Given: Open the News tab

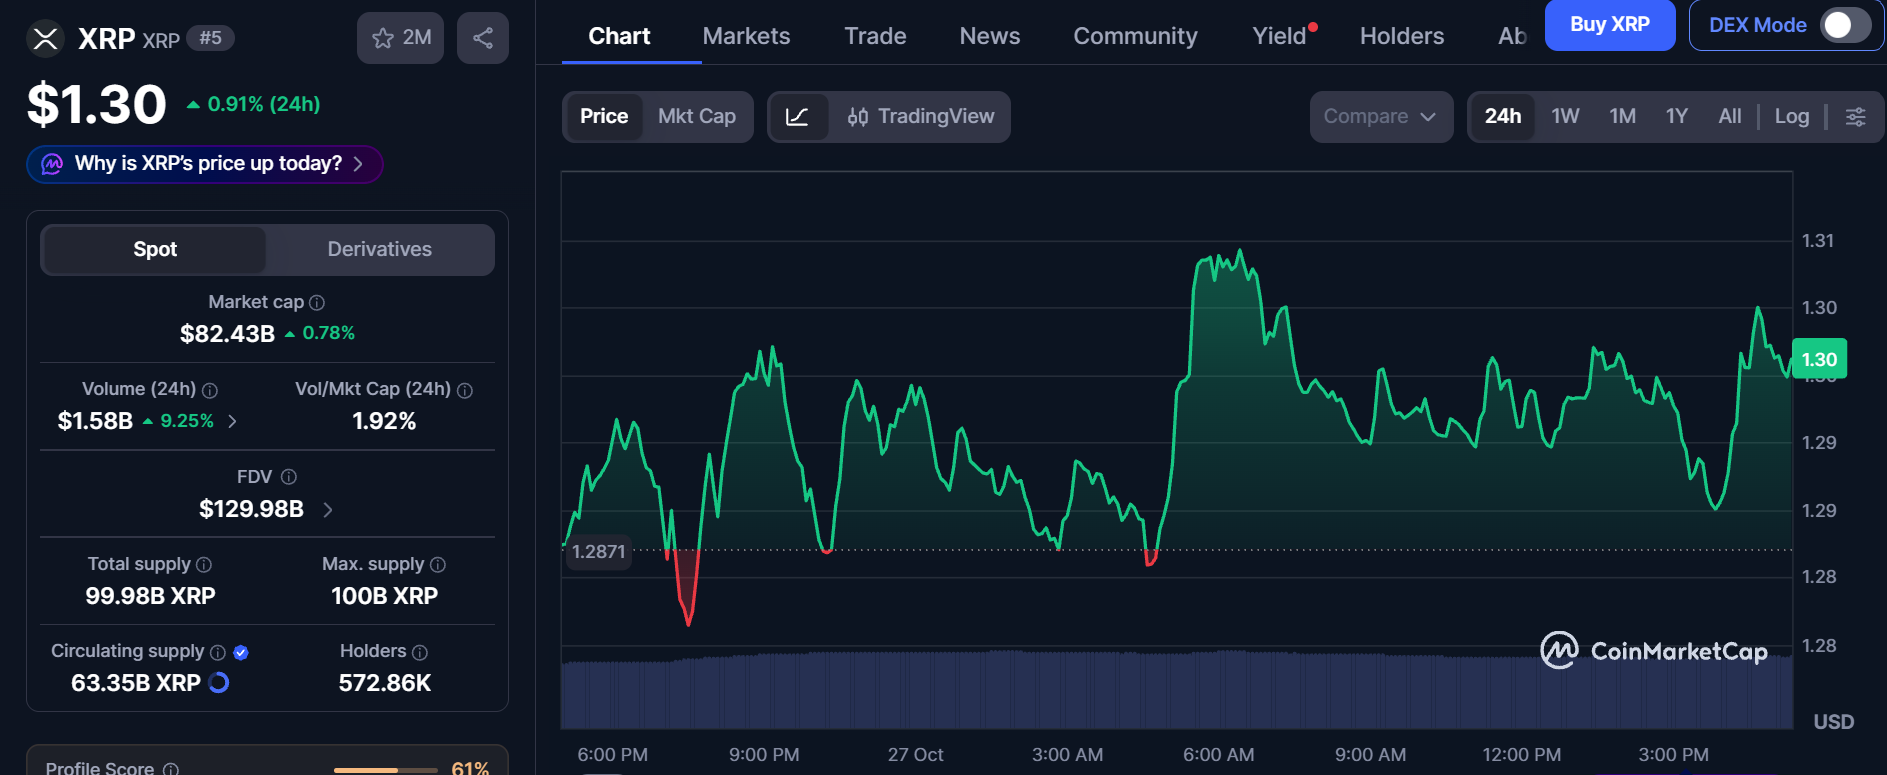Looking at the screenshot, I should click(990, 36).
